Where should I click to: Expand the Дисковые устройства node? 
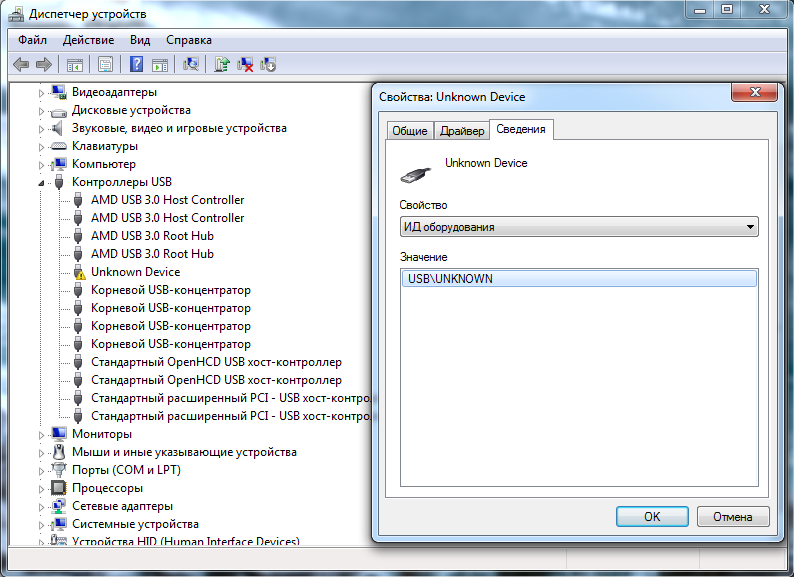pyautogui.click(x=42, y=111)
